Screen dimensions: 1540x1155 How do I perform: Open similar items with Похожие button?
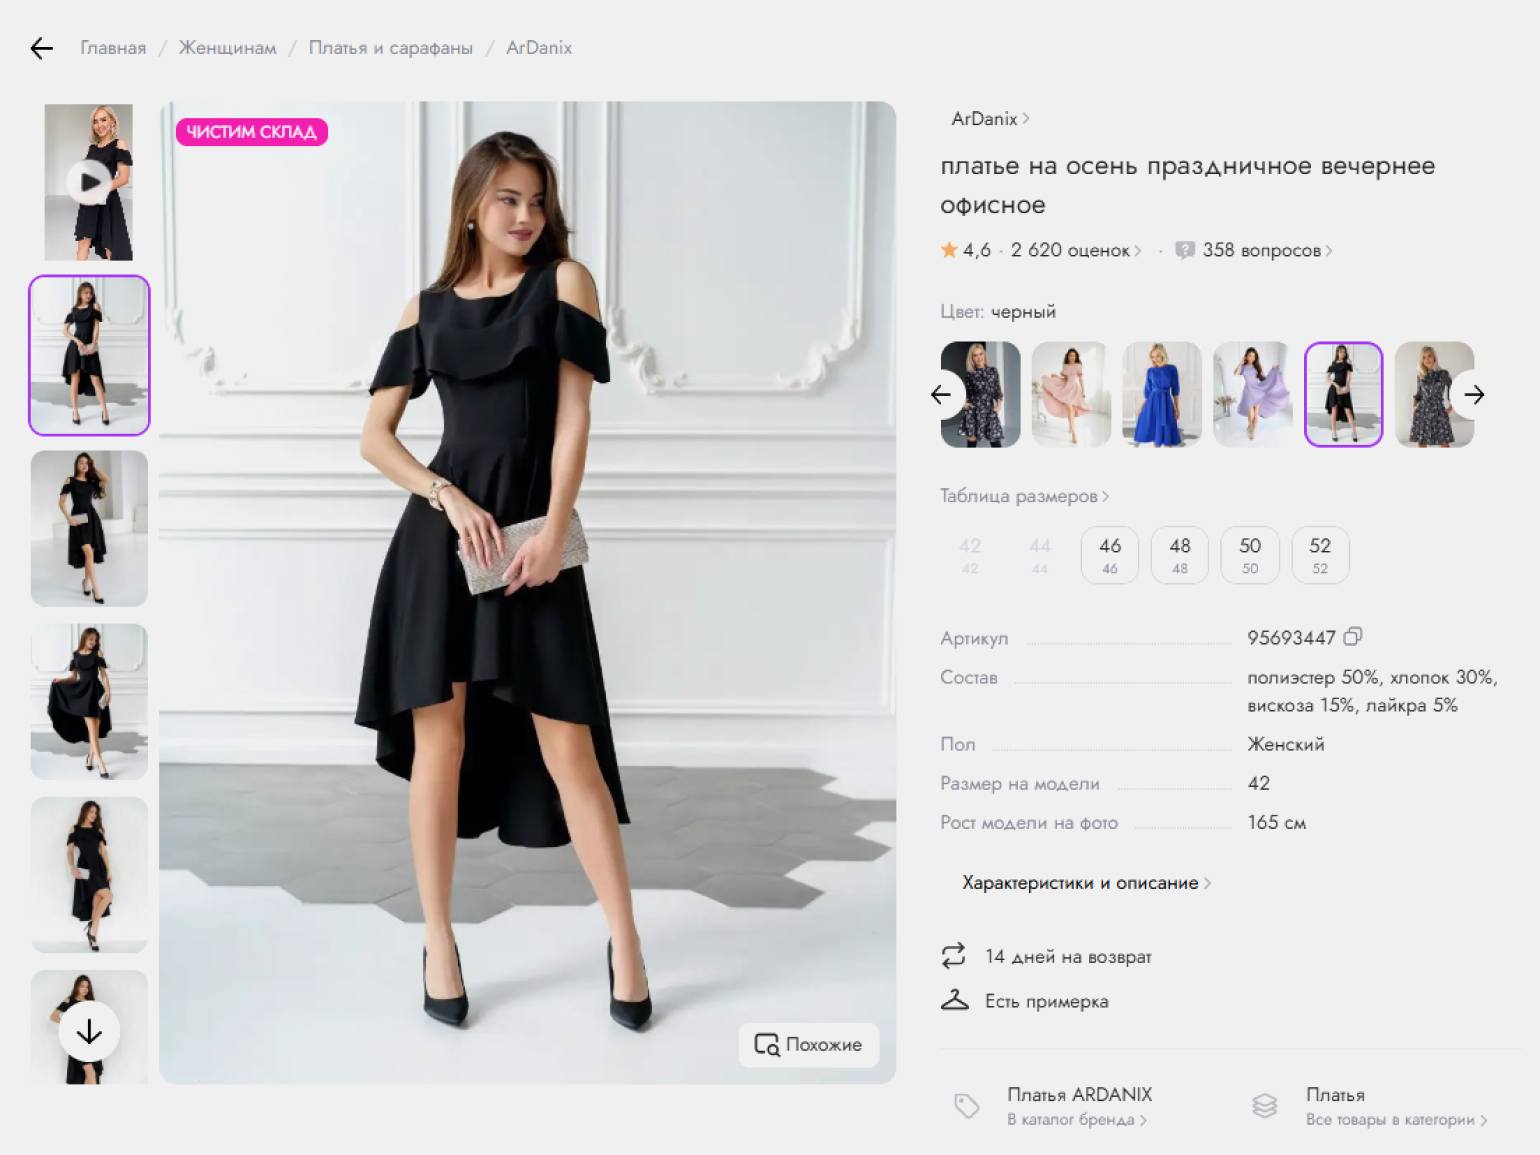(x=808, y=1044)
